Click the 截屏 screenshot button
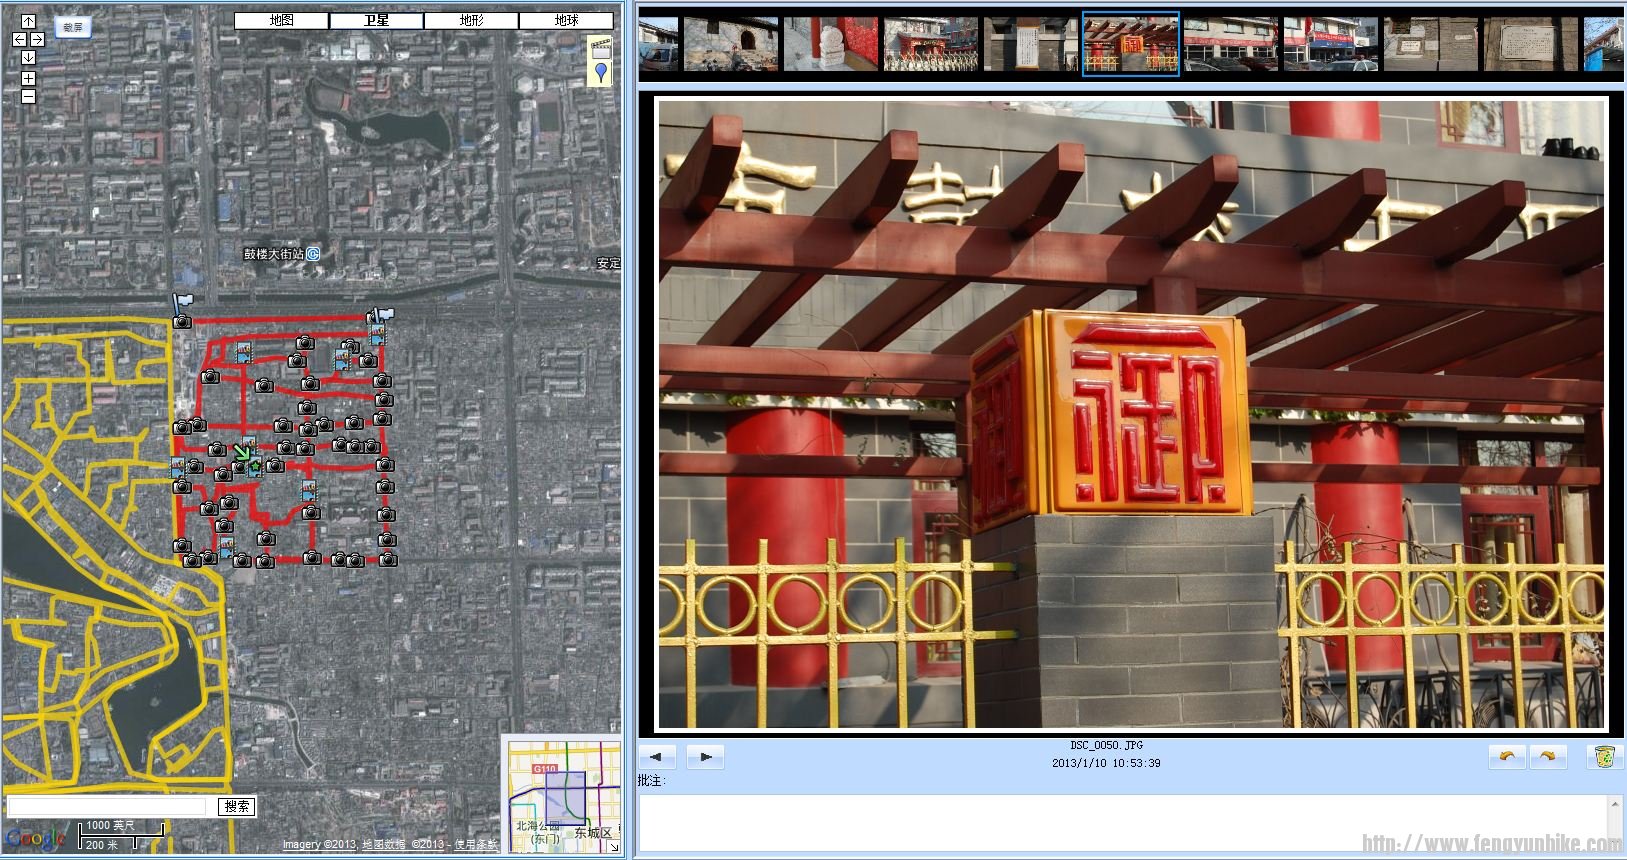 point(73,28)
